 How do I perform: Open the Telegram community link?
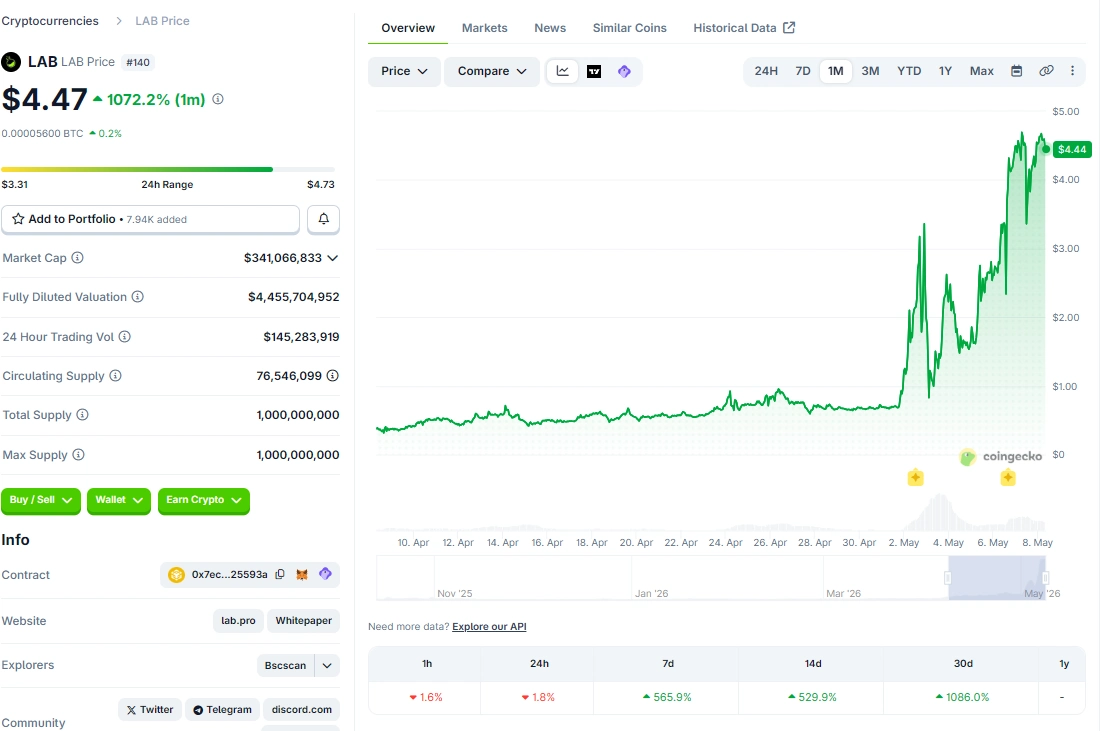click(222, 710)
